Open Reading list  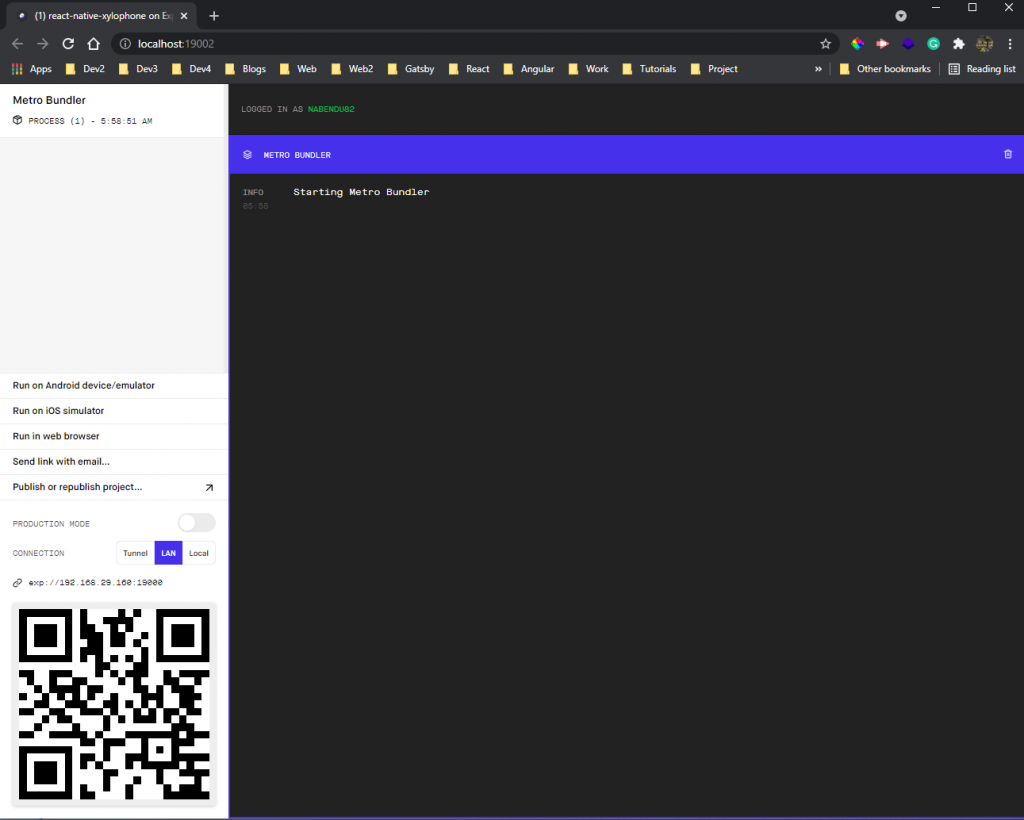(982, 69)
